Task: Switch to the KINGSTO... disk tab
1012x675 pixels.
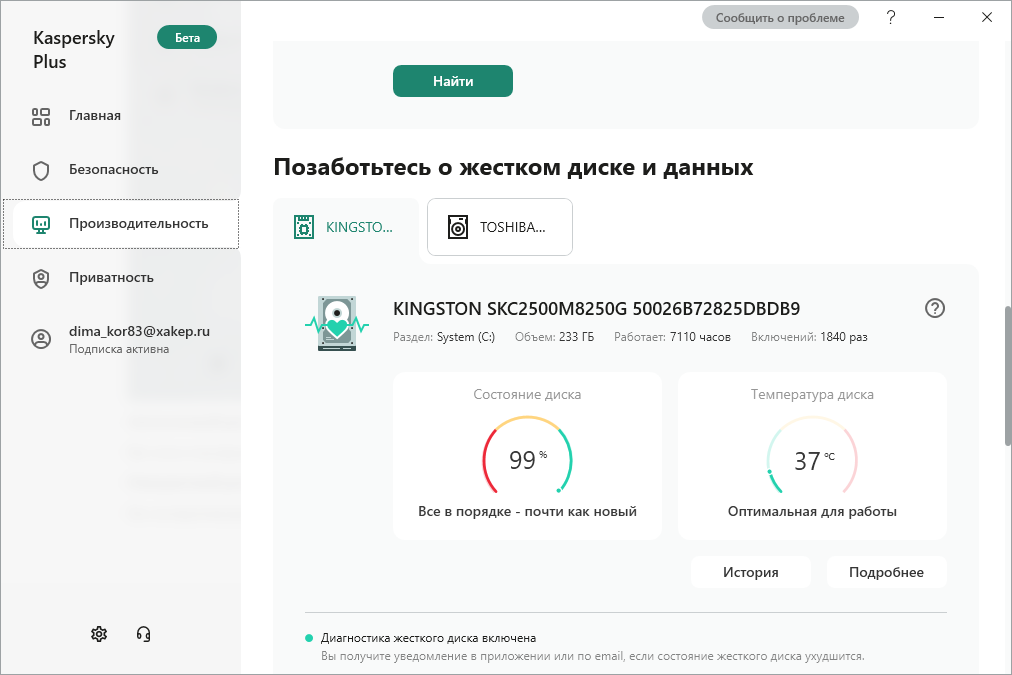Action: pyautogui.click(x=346, y=227)
